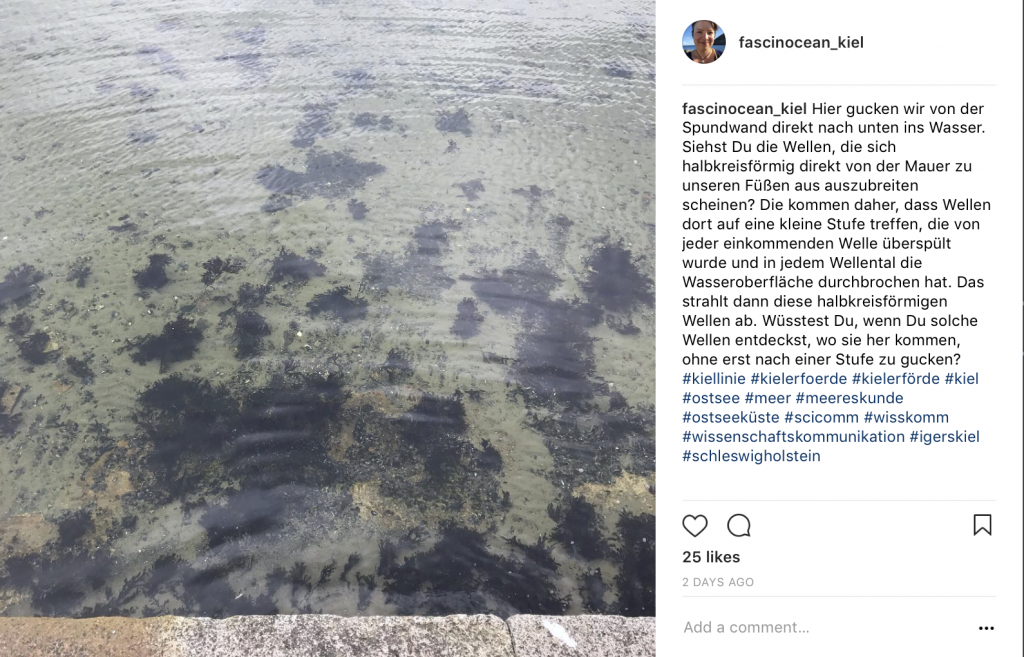The width and height of the screenshot is (1024, 657).
Task: Open fascinocean_kiel profile picture
Action: (704, 42)
